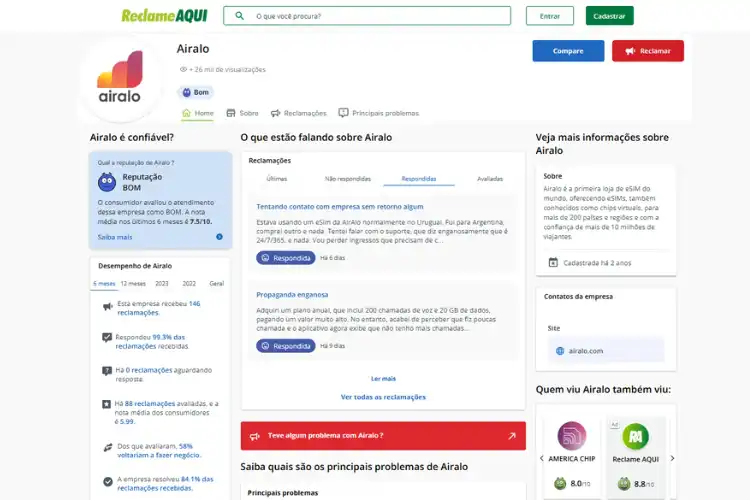Image resolution: width=750 pixels, height=500 pixels.
Task: Click the Airalo company logo
Action: point(120,78)
